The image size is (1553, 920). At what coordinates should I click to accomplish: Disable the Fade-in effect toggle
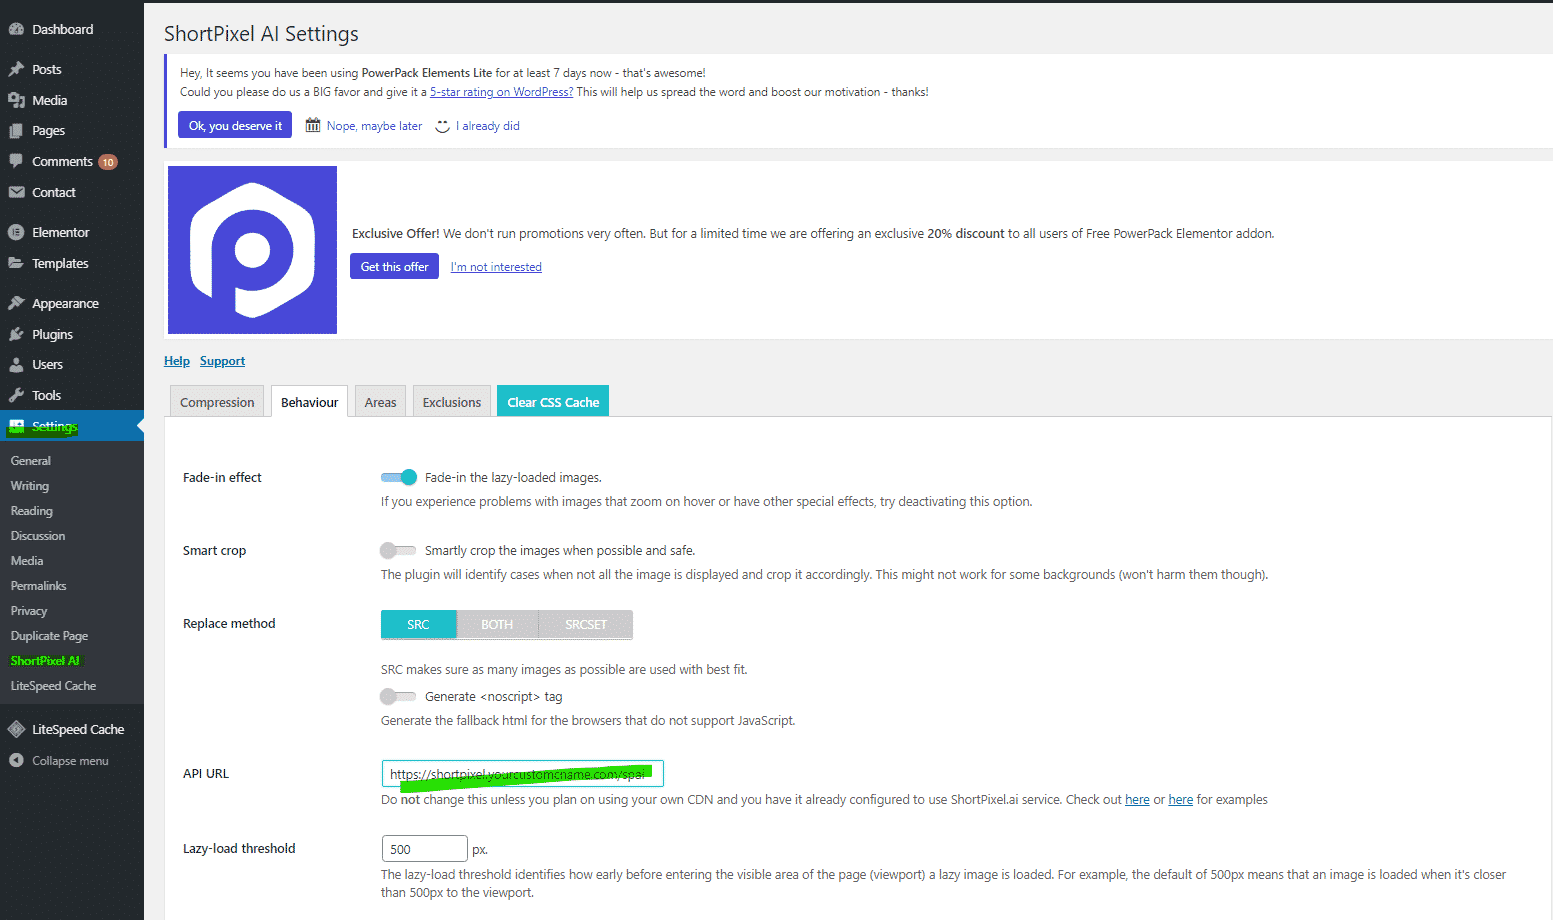(399, 477)
